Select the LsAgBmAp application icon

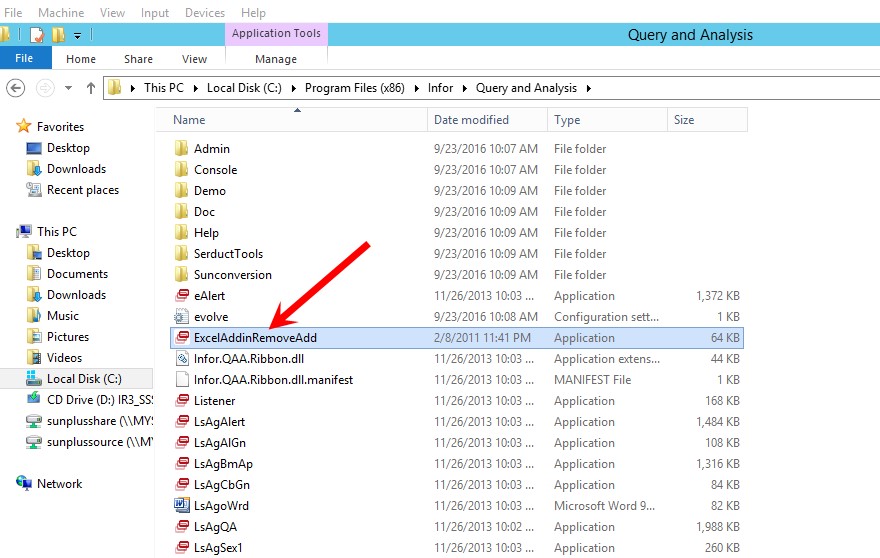[x=182, y=464]
